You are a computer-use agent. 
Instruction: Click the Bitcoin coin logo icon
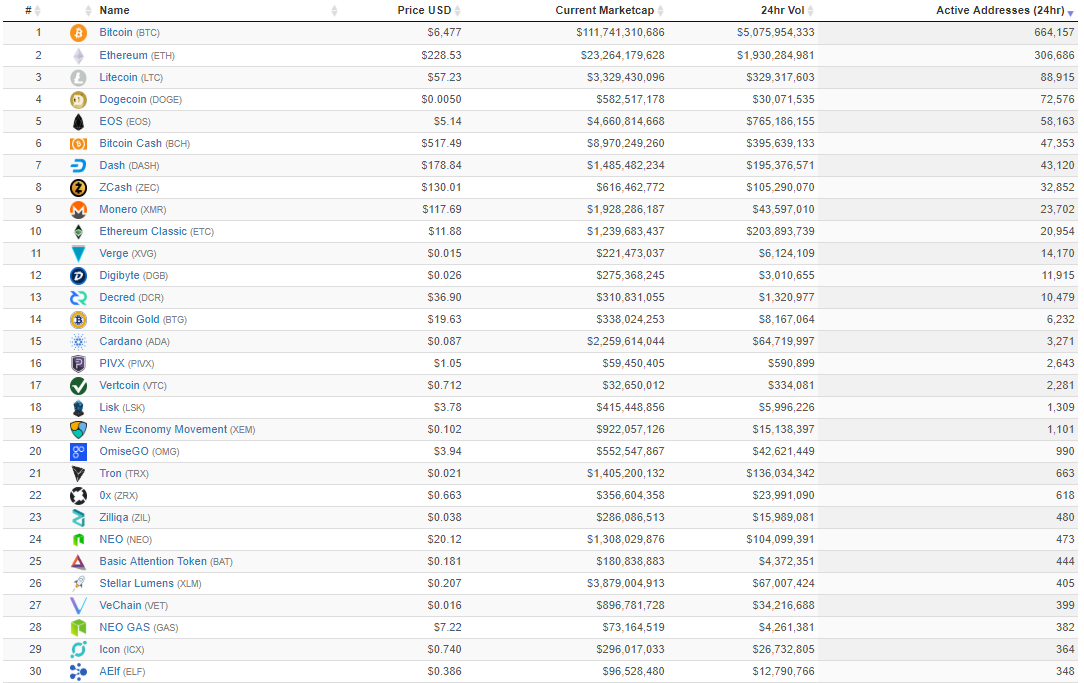click(x=78, y=33)
